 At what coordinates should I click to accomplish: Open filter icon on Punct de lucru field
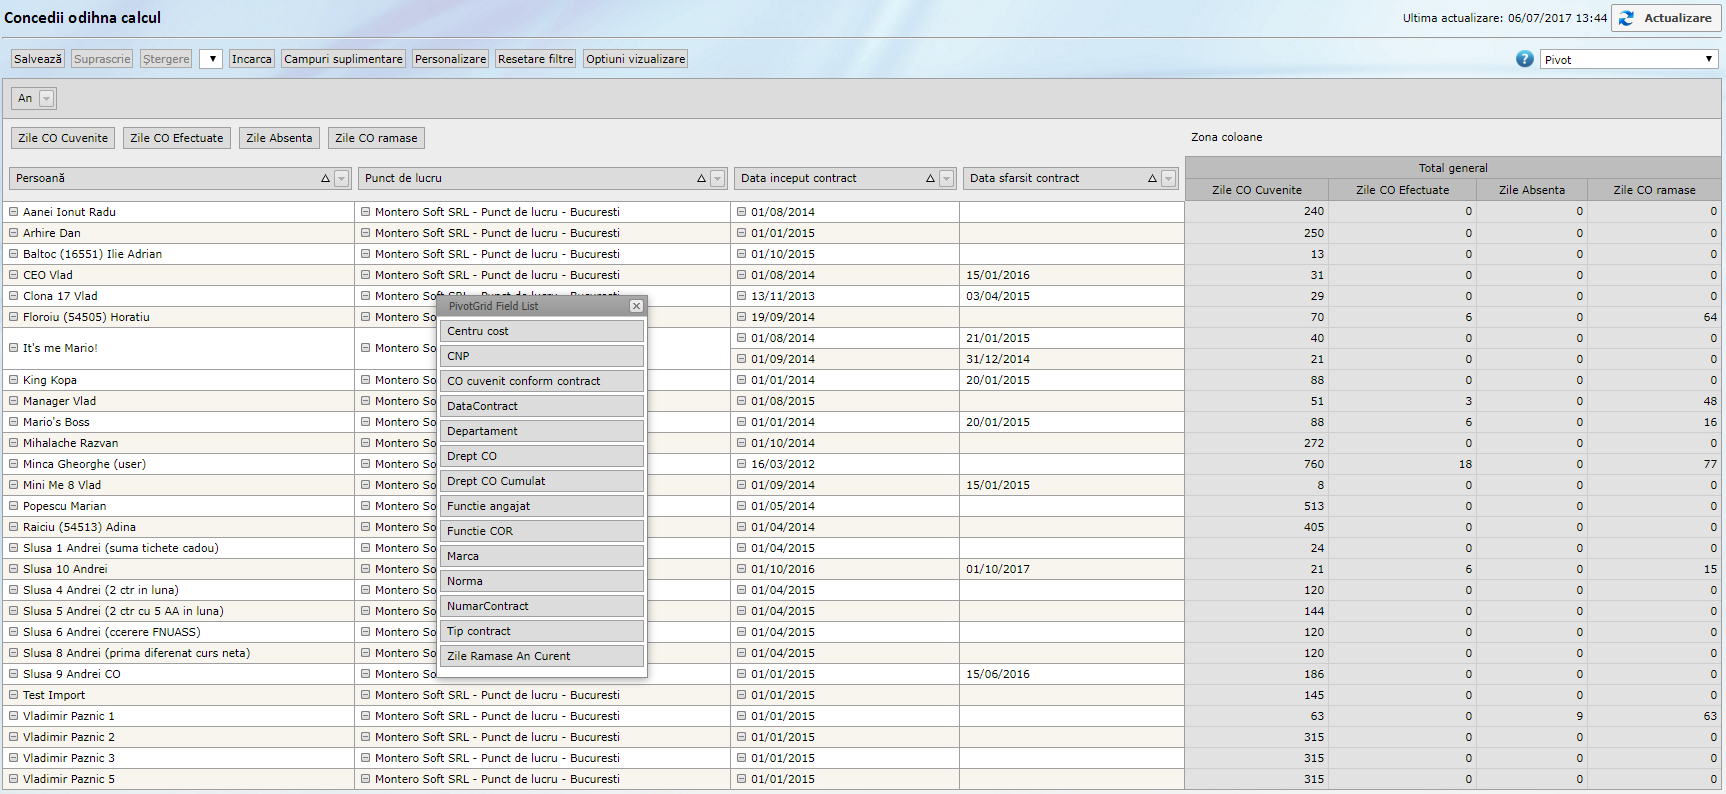tap(717, 179)
